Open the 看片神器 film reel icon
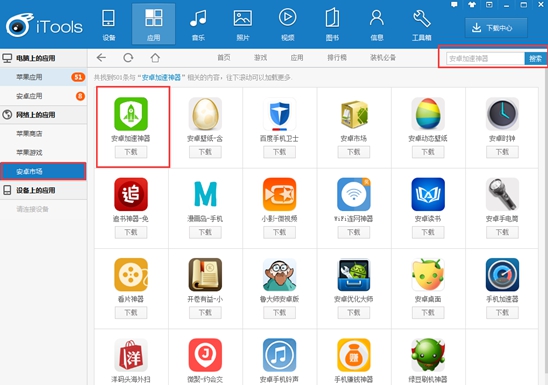548x385 pixels. tap(131, 275)
